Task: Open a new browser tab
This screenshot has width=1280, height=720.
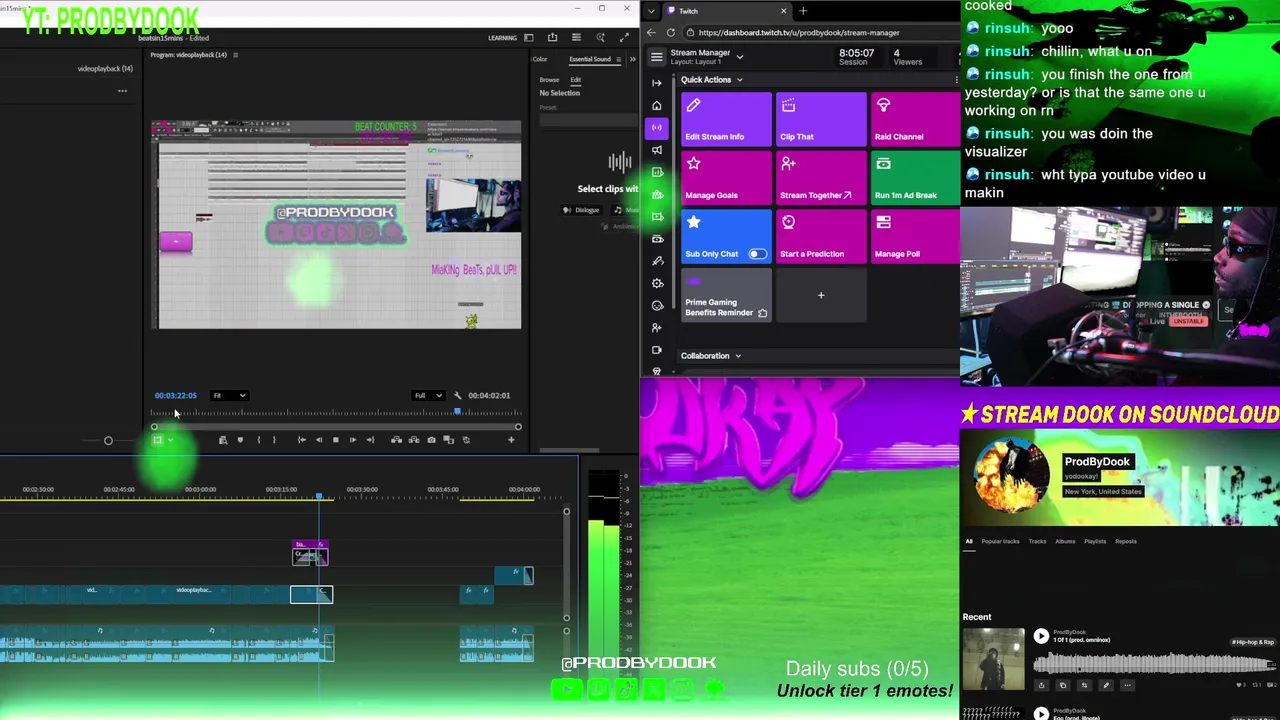Action: tap(803, 11)
